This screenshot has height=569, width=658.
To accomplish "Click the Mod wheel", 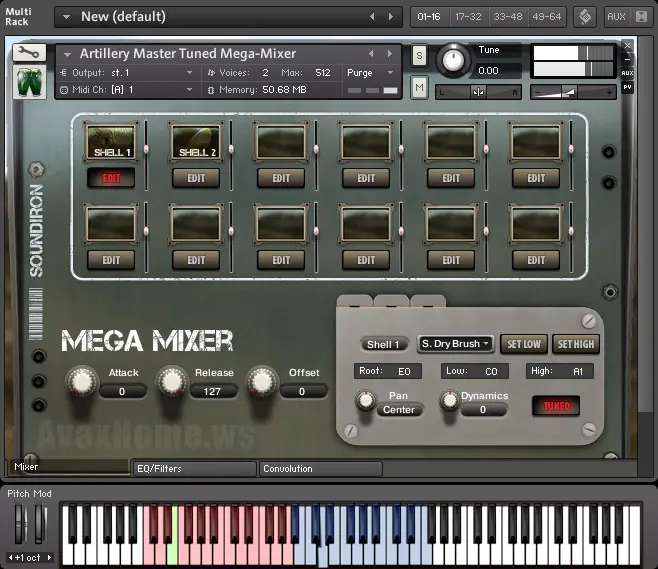I will [40, 524].
